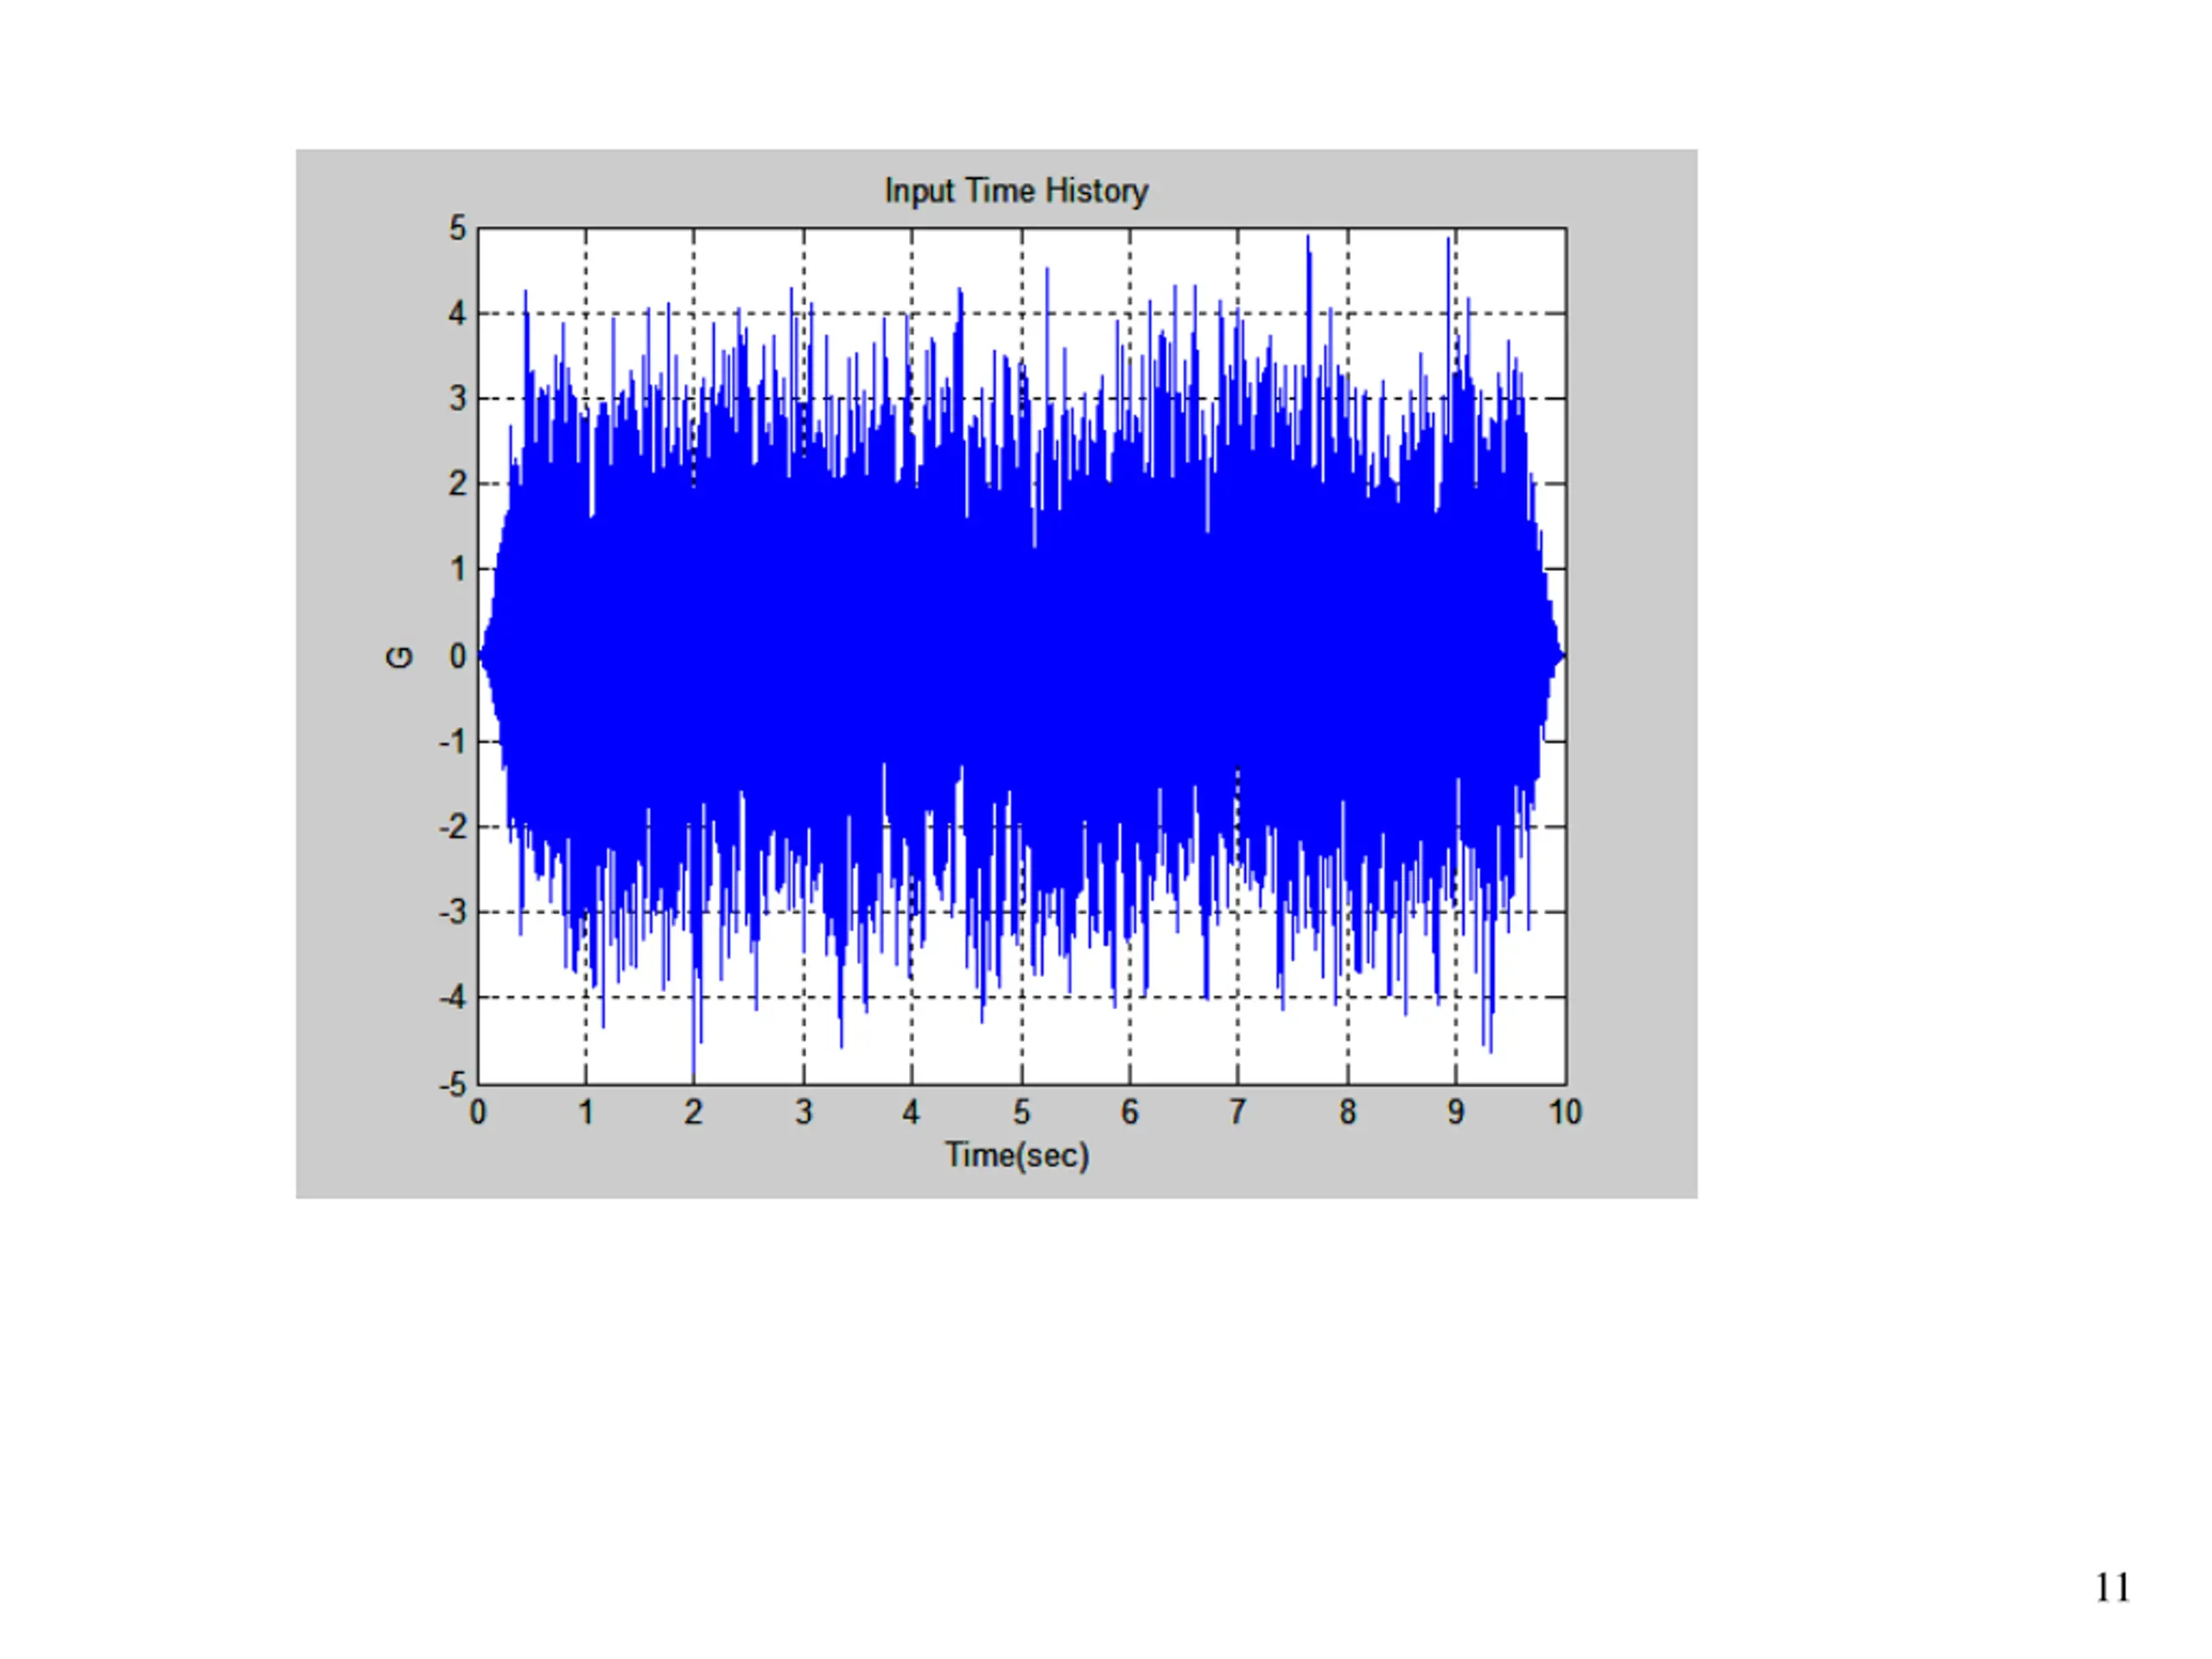Click the y-axis tick label 0
Image resolution: width=2212 pixels, height=1659 pixels.
[457, 657]
